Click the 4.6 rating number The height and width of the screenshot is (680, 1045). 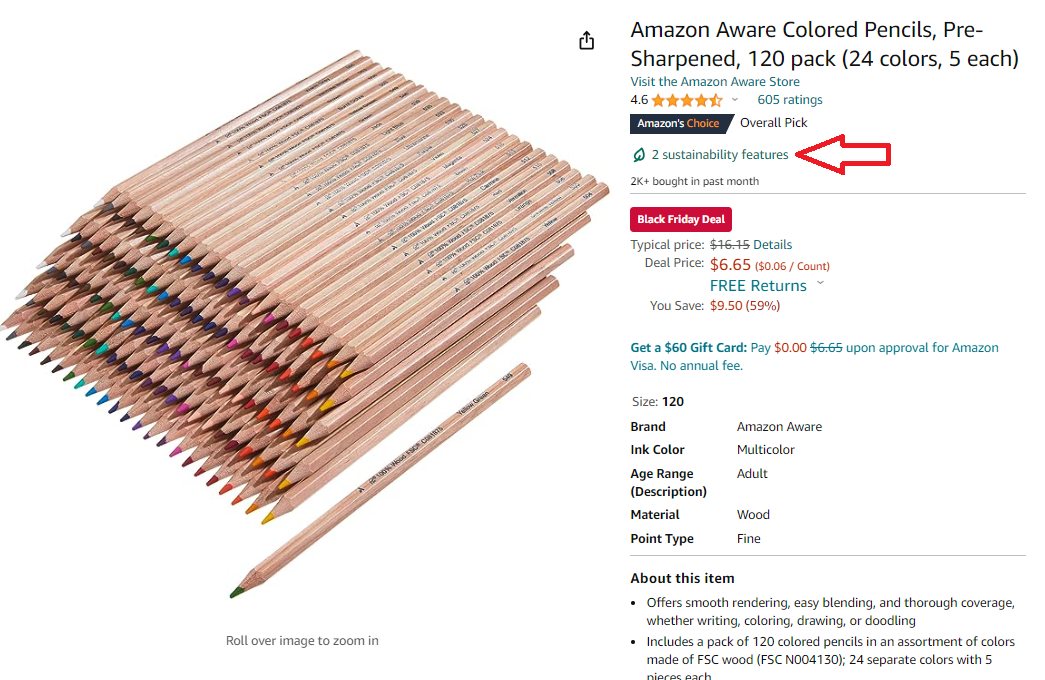pos(639,100)
